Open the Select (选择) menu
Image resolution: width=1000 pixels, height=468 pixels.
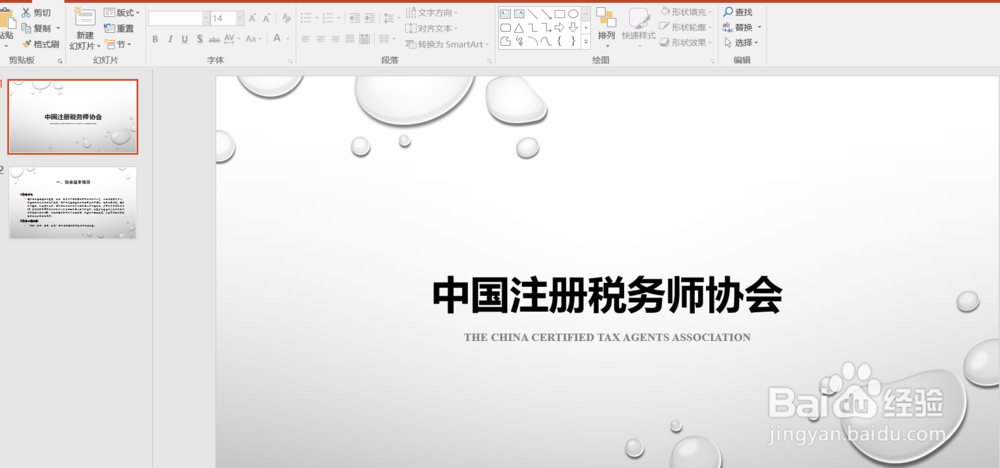click(x=742, y=43)
